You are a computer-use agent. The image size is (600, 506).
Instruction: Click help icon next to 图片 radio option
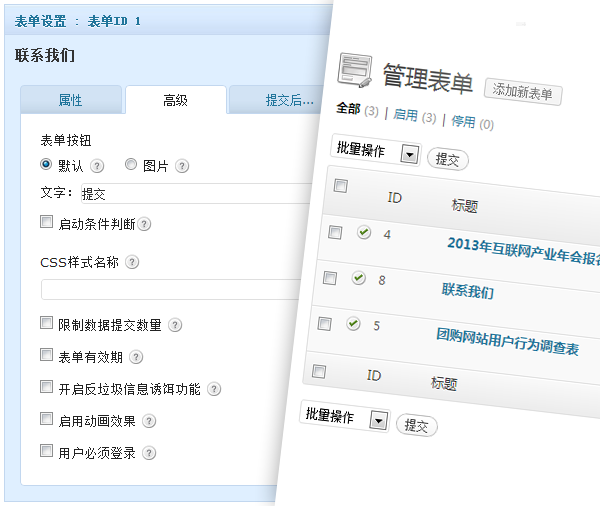(x=182, y=166)
